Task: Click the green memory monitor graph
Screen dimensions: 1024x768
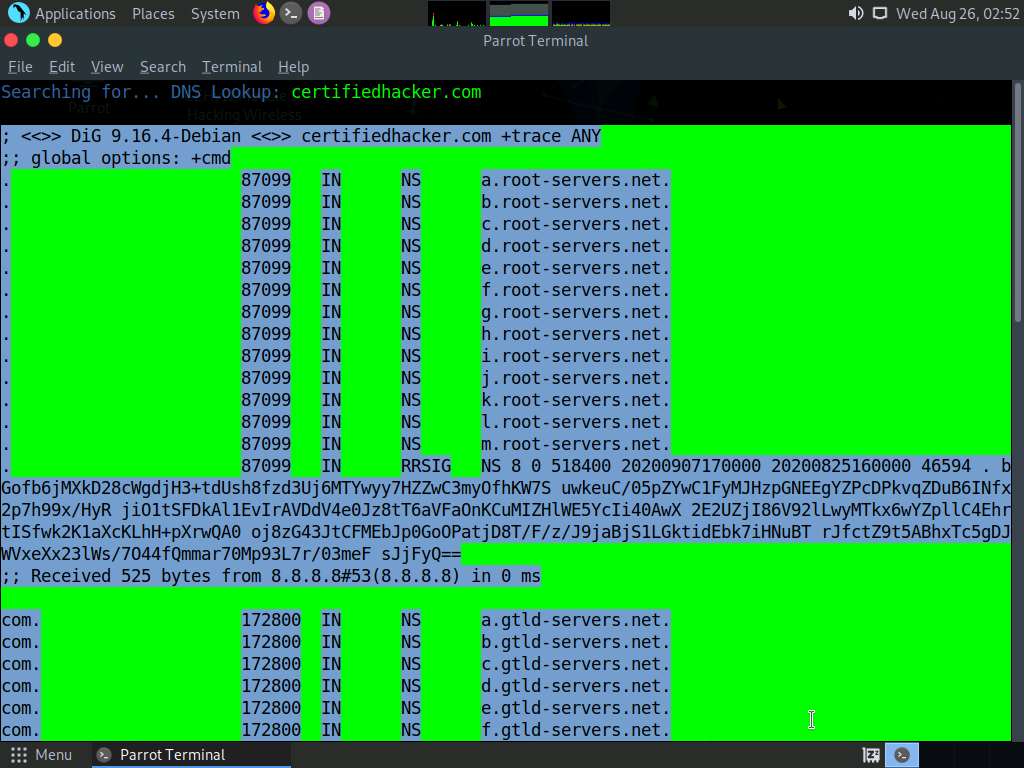Action: [x=519, y=14]
